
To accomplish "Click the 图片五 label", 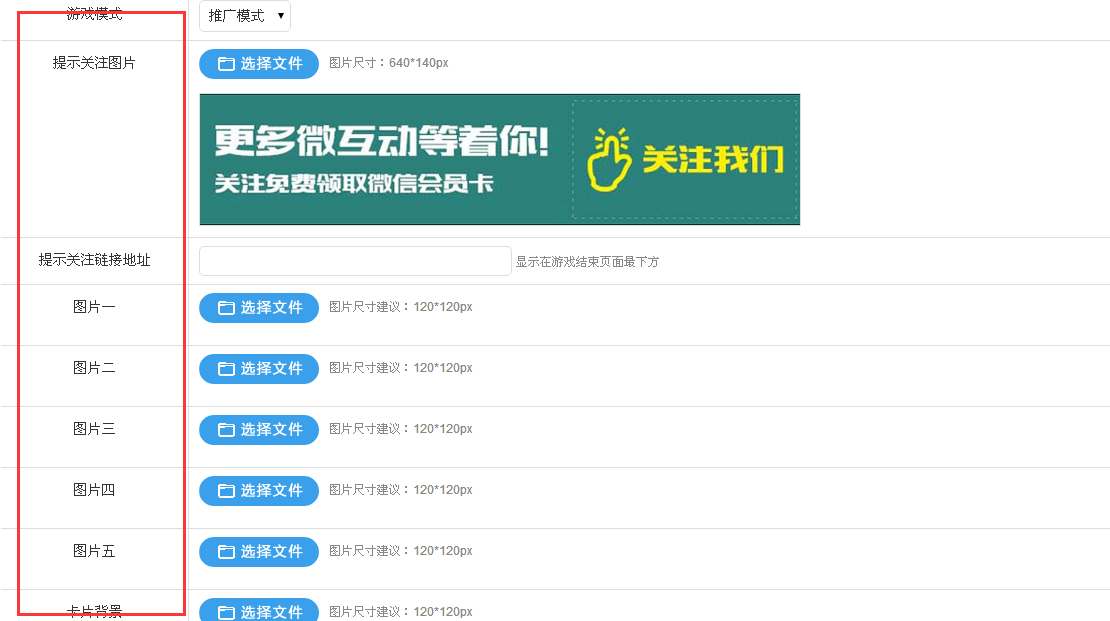I will 94,551.
